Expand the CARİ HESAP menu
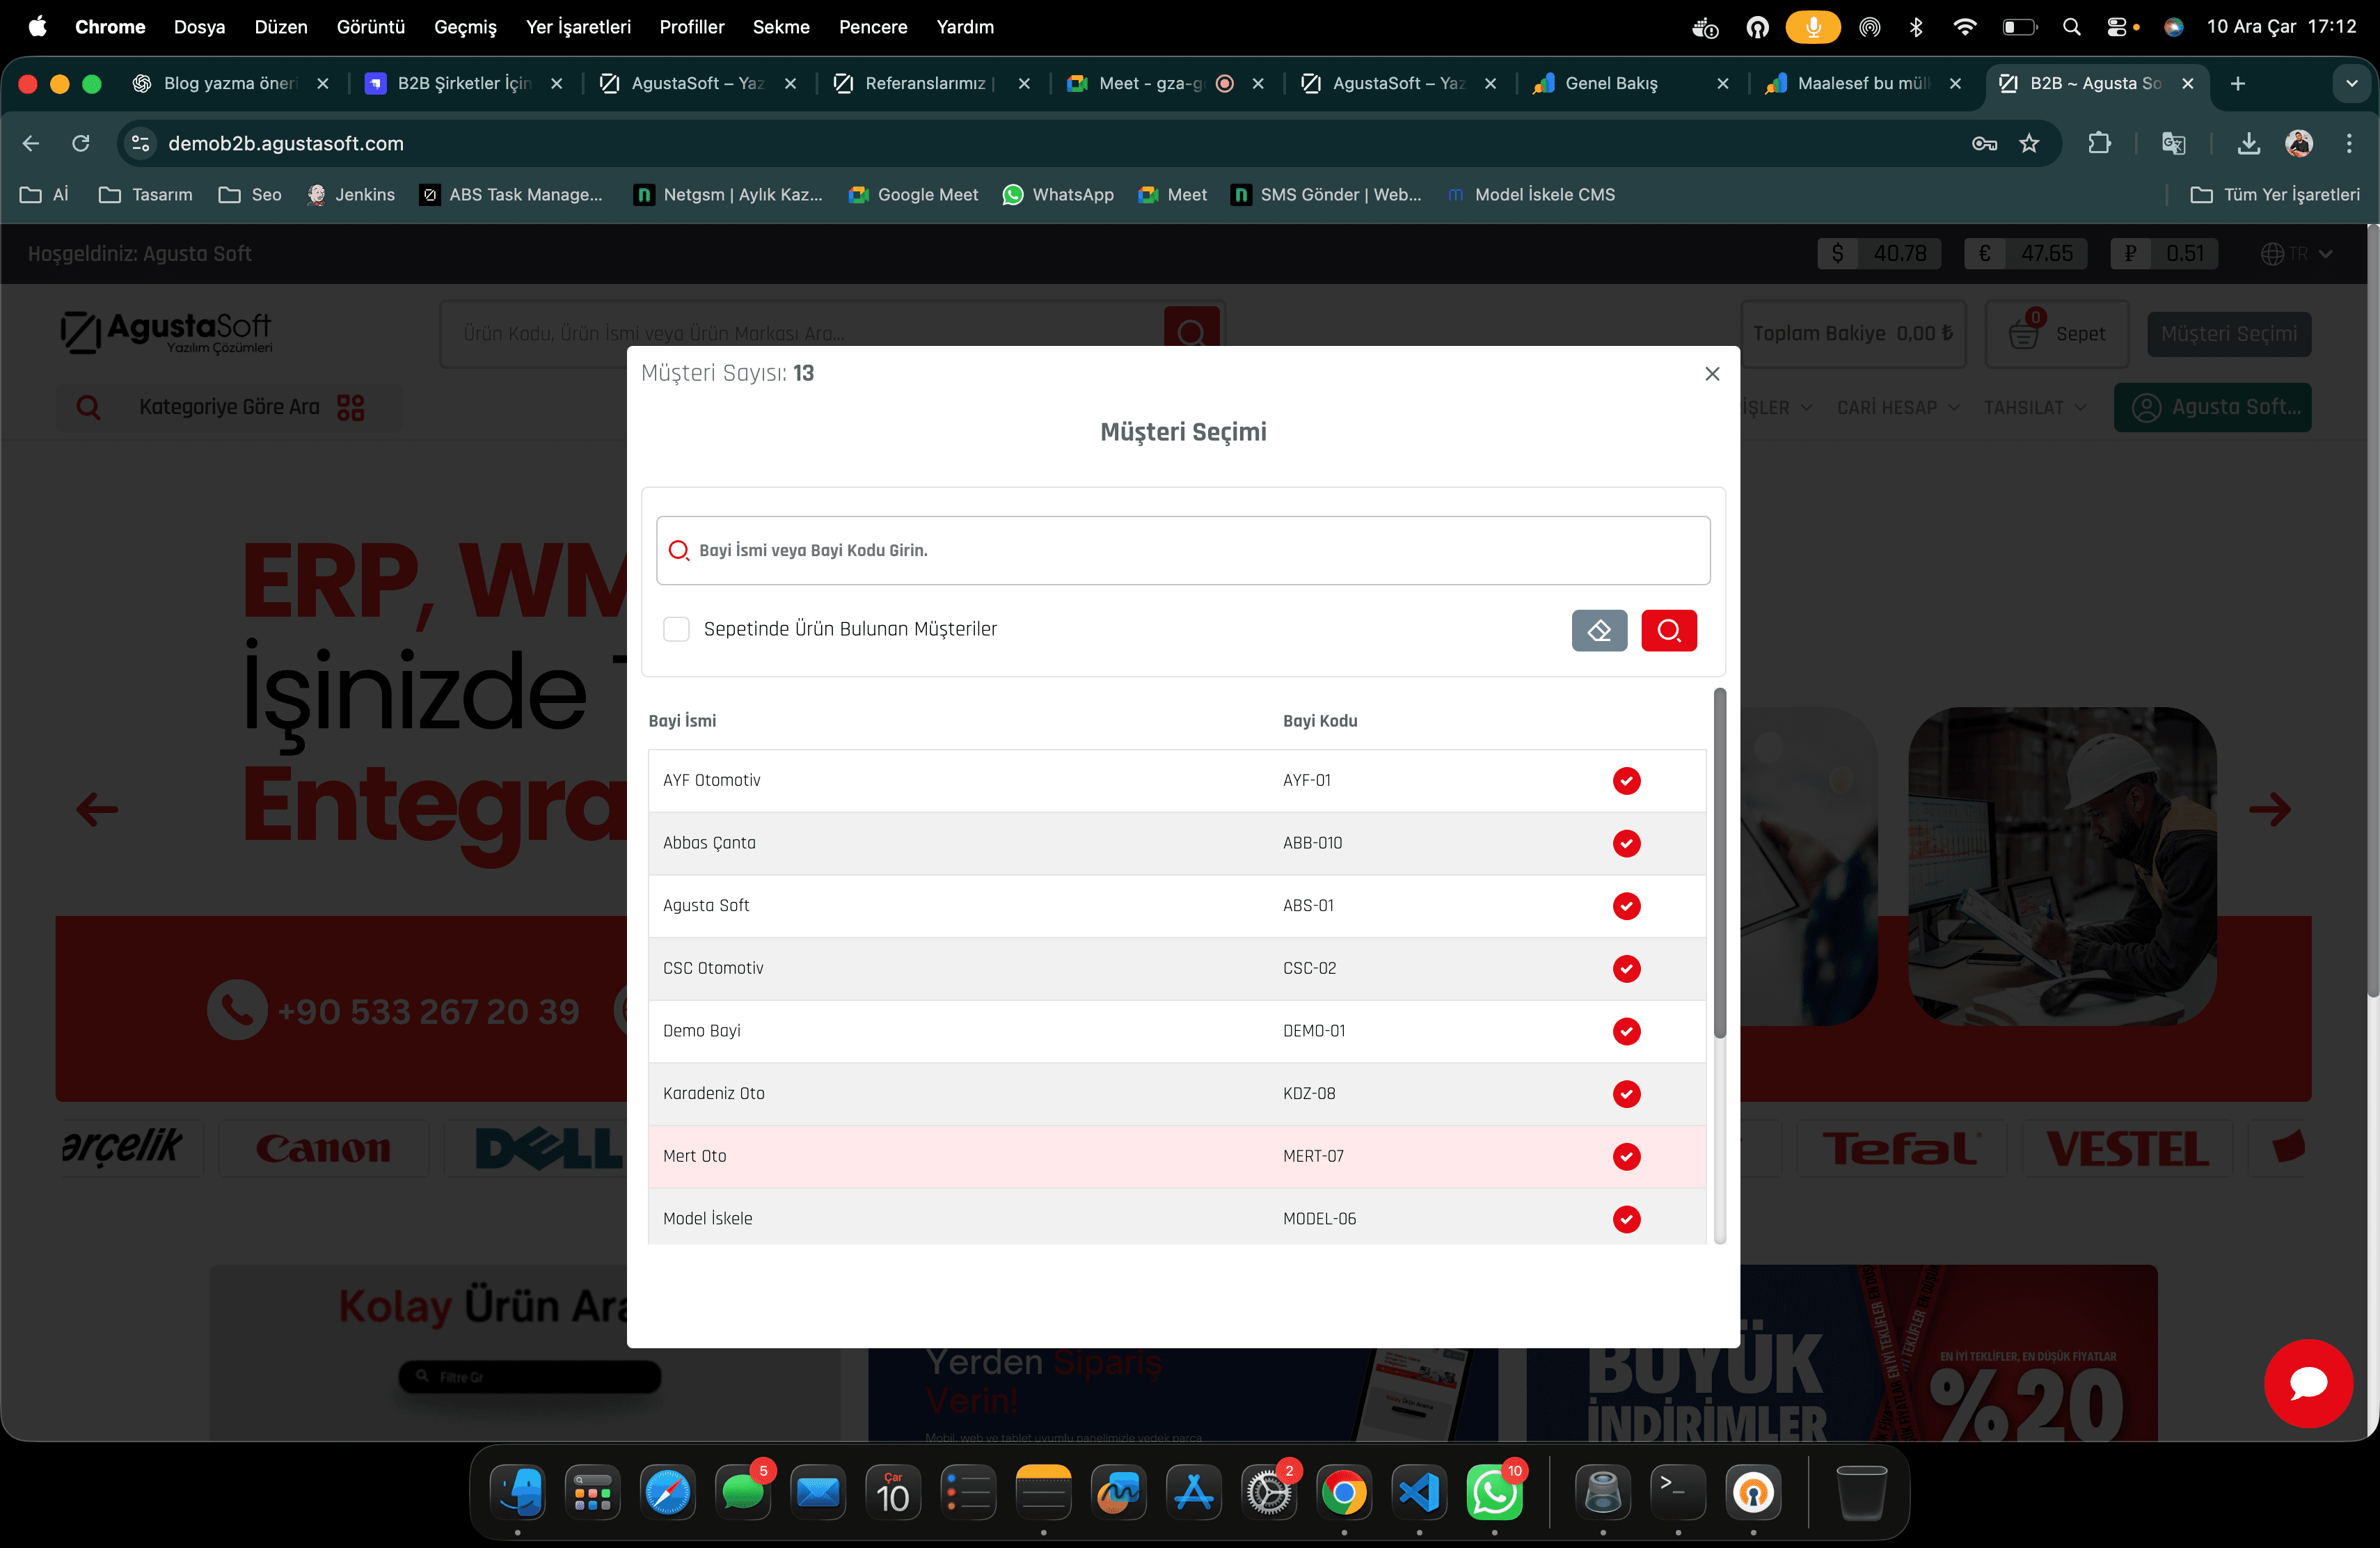 click(1898, 408)
